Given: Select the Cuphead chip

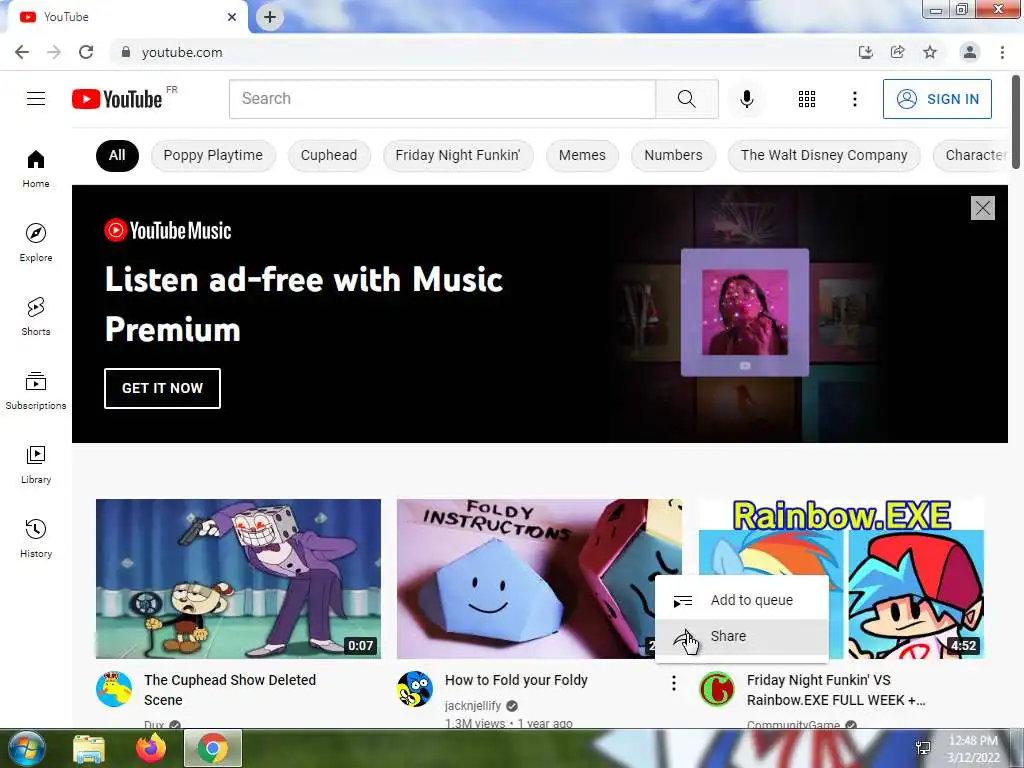Looking at the screenshot, I should (328, 155).
